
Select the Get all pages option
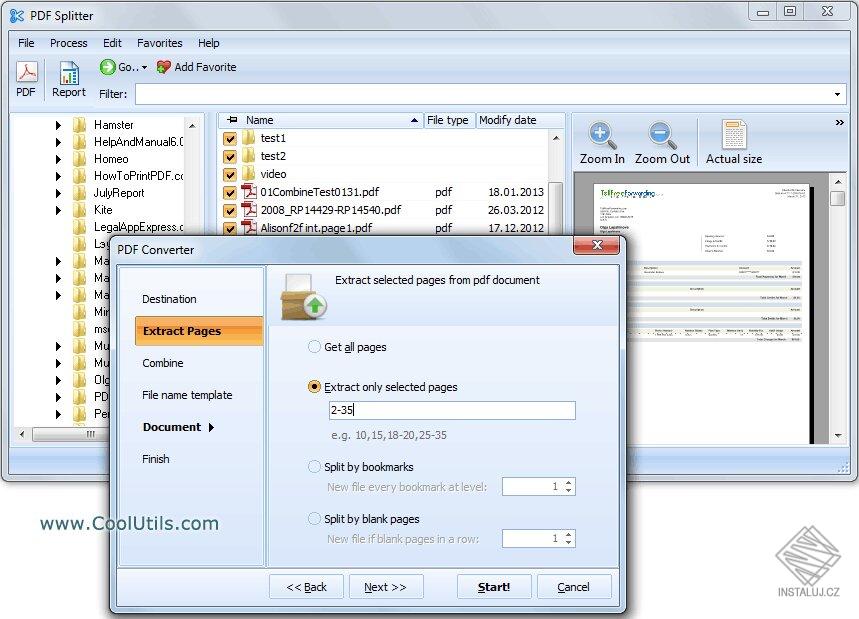[x=313, y=347]
